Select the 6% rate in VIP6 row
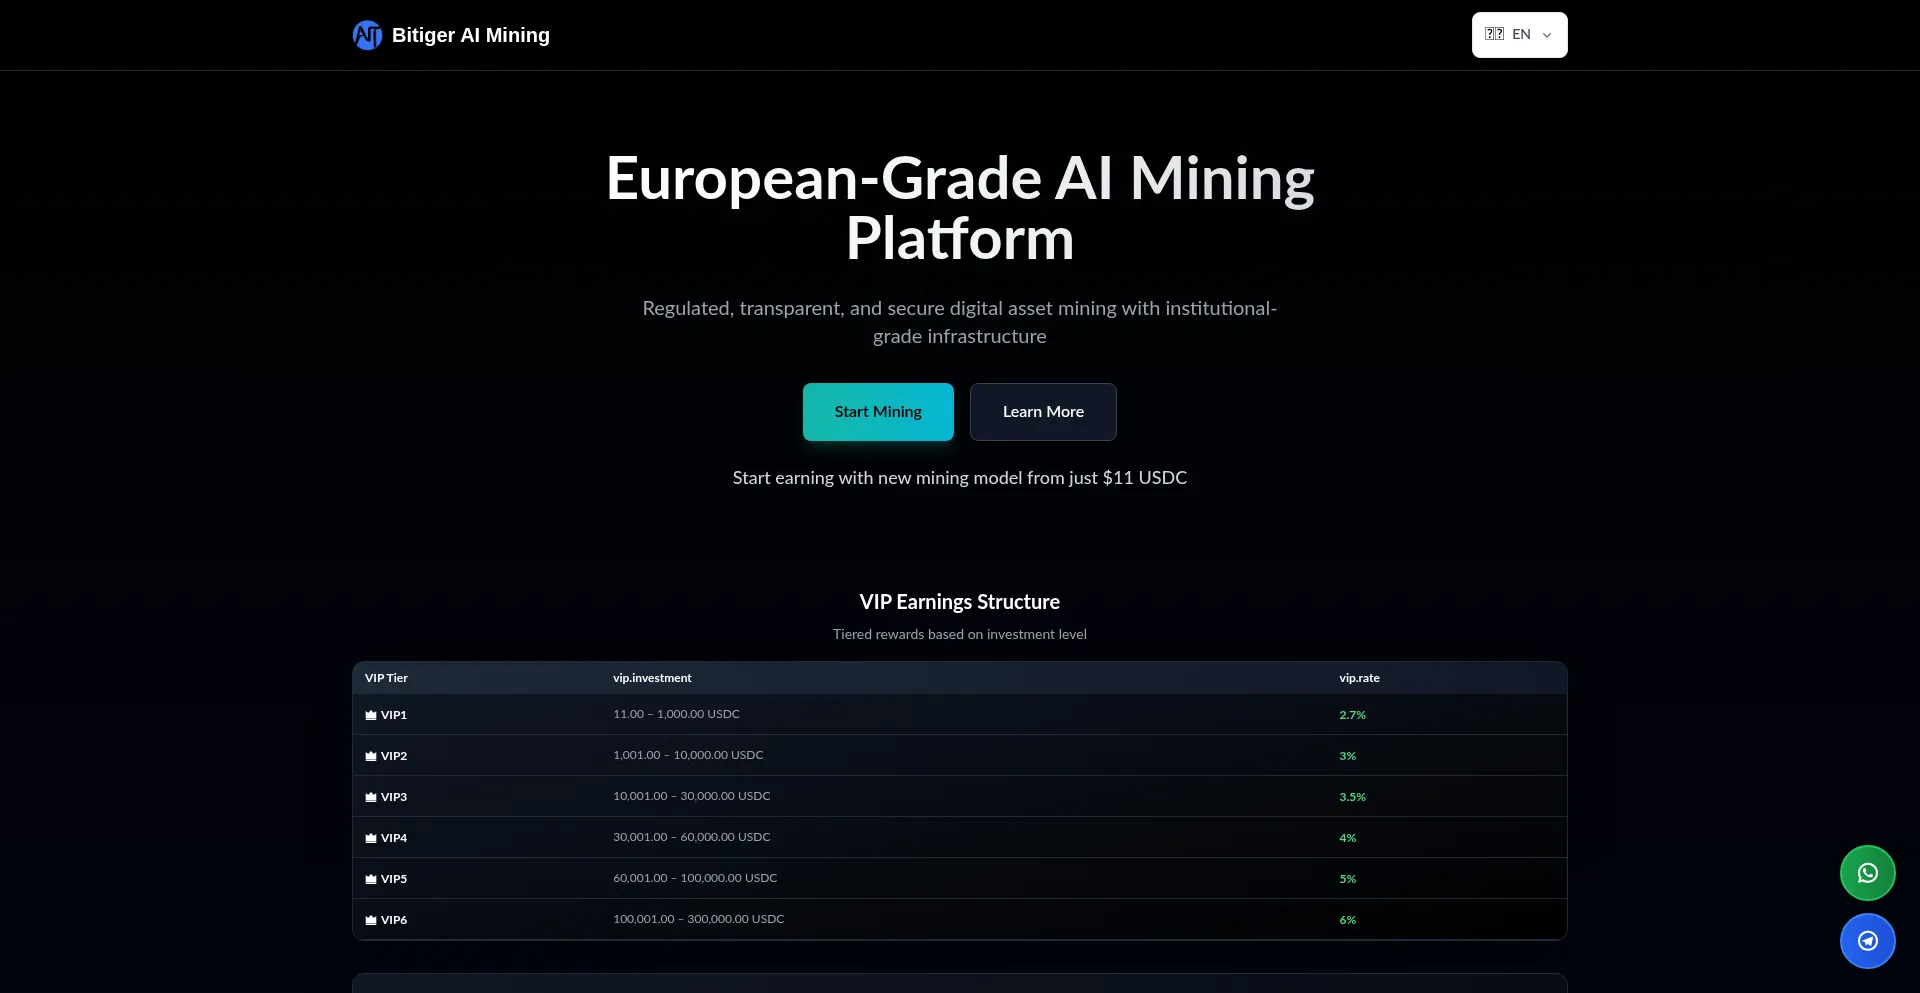The width and height of the screenshot is (1920, 993). click(x=1347, y=920)
